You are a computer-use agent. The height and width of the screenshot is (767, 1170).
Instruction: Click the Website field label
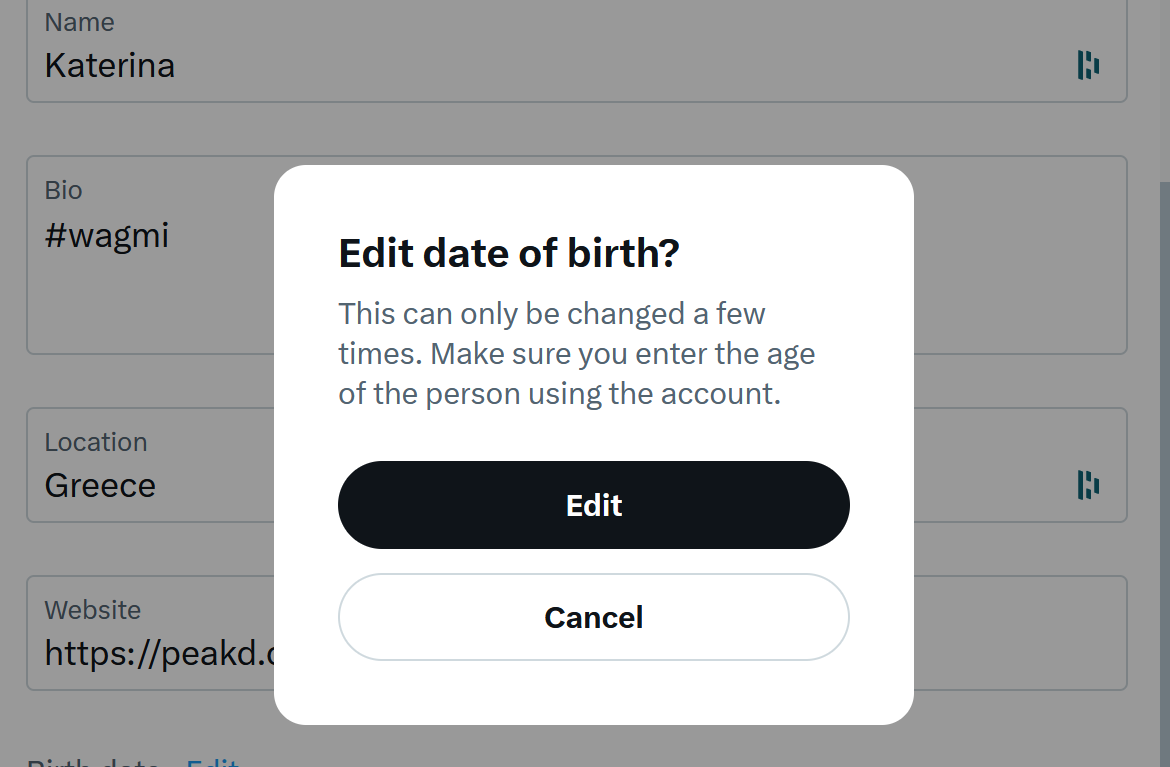[93, 610]
